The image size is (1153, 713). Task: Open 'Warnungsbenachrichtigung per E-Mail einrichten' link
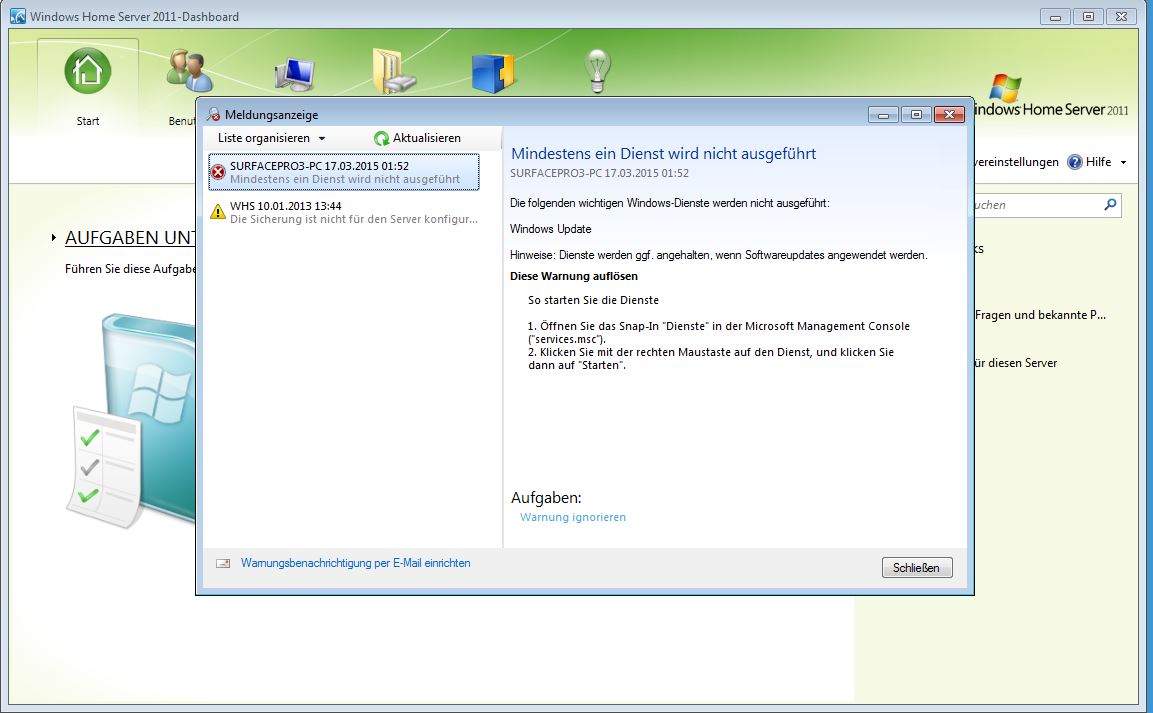click(x=356, y=563)
